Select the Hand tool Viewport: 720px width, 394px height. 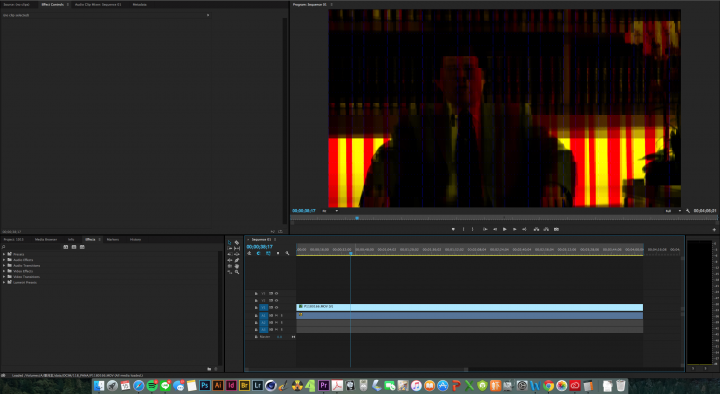tap(237, 266)
